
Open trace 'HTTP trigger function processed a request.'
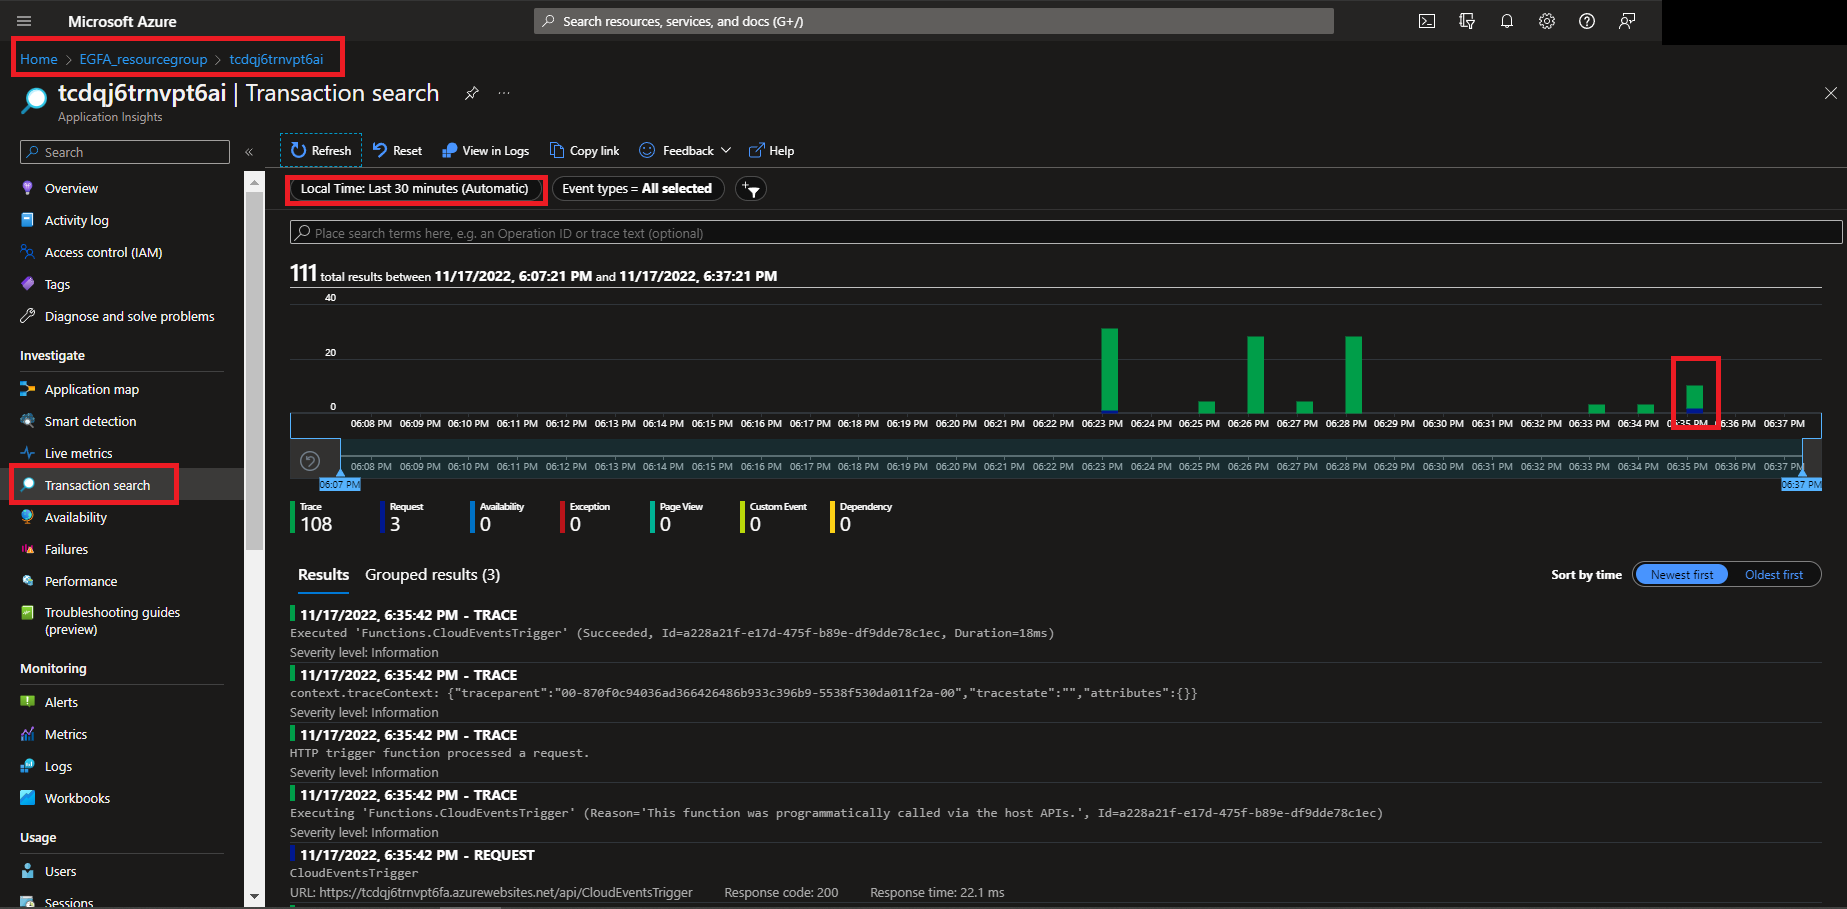click(x=1056, y=753)
